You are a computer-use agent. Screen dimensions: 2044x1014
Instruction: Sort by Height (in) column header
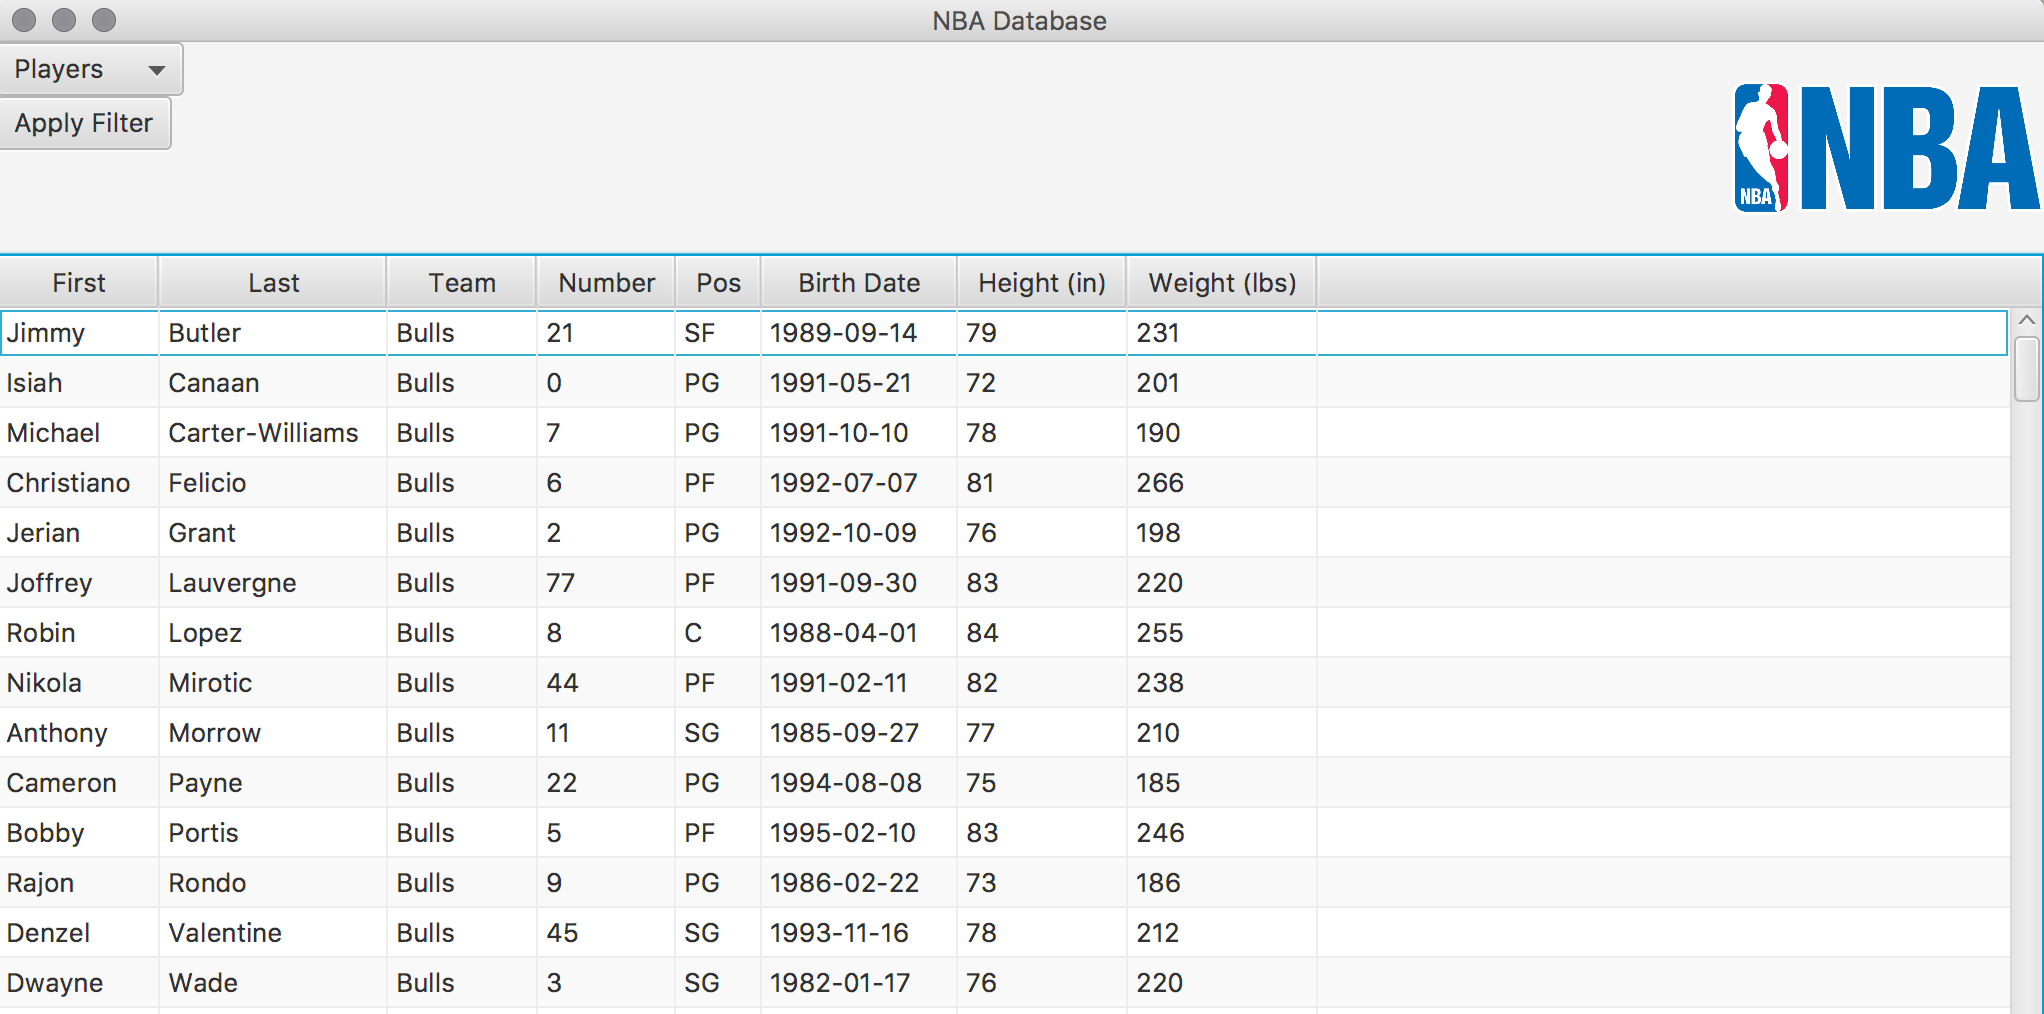coord(1041,283)
